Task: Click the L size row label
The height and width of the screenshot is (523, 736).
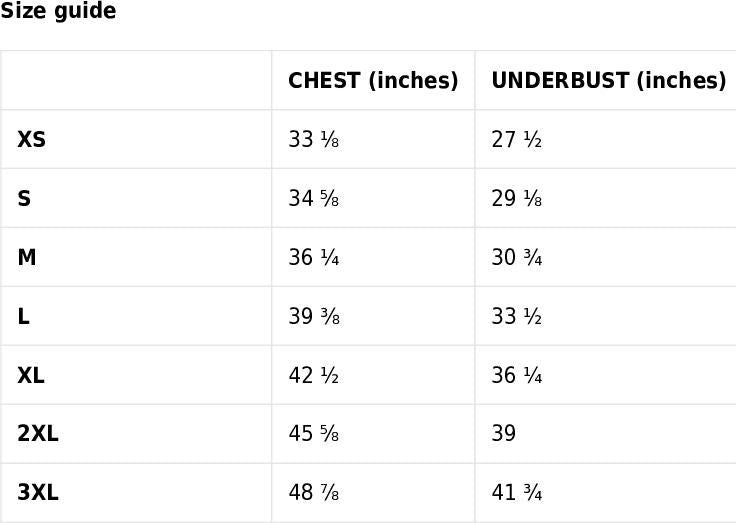Action: click(23, 317)
